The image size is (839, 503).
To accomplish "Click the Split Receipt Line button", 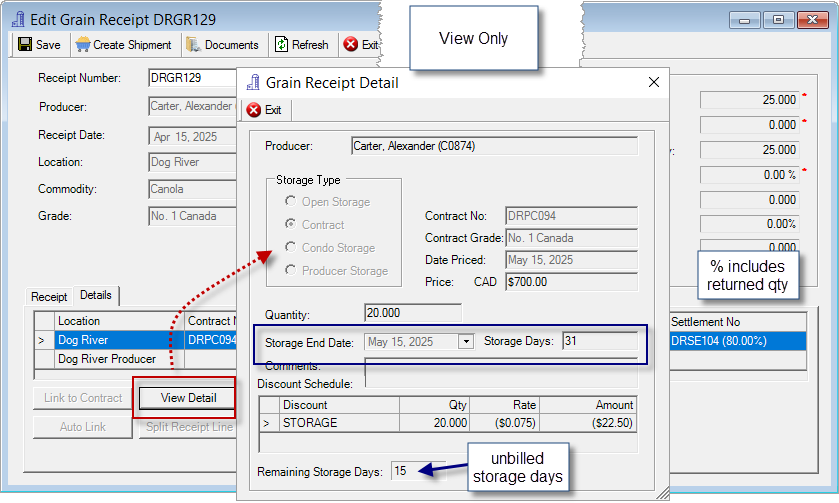I will [188, 426].
